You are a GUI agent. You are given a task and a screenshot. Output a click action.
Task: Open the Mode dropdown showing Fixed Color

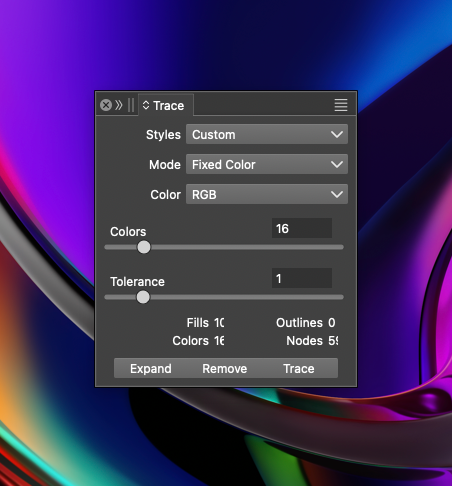point(267,164)
